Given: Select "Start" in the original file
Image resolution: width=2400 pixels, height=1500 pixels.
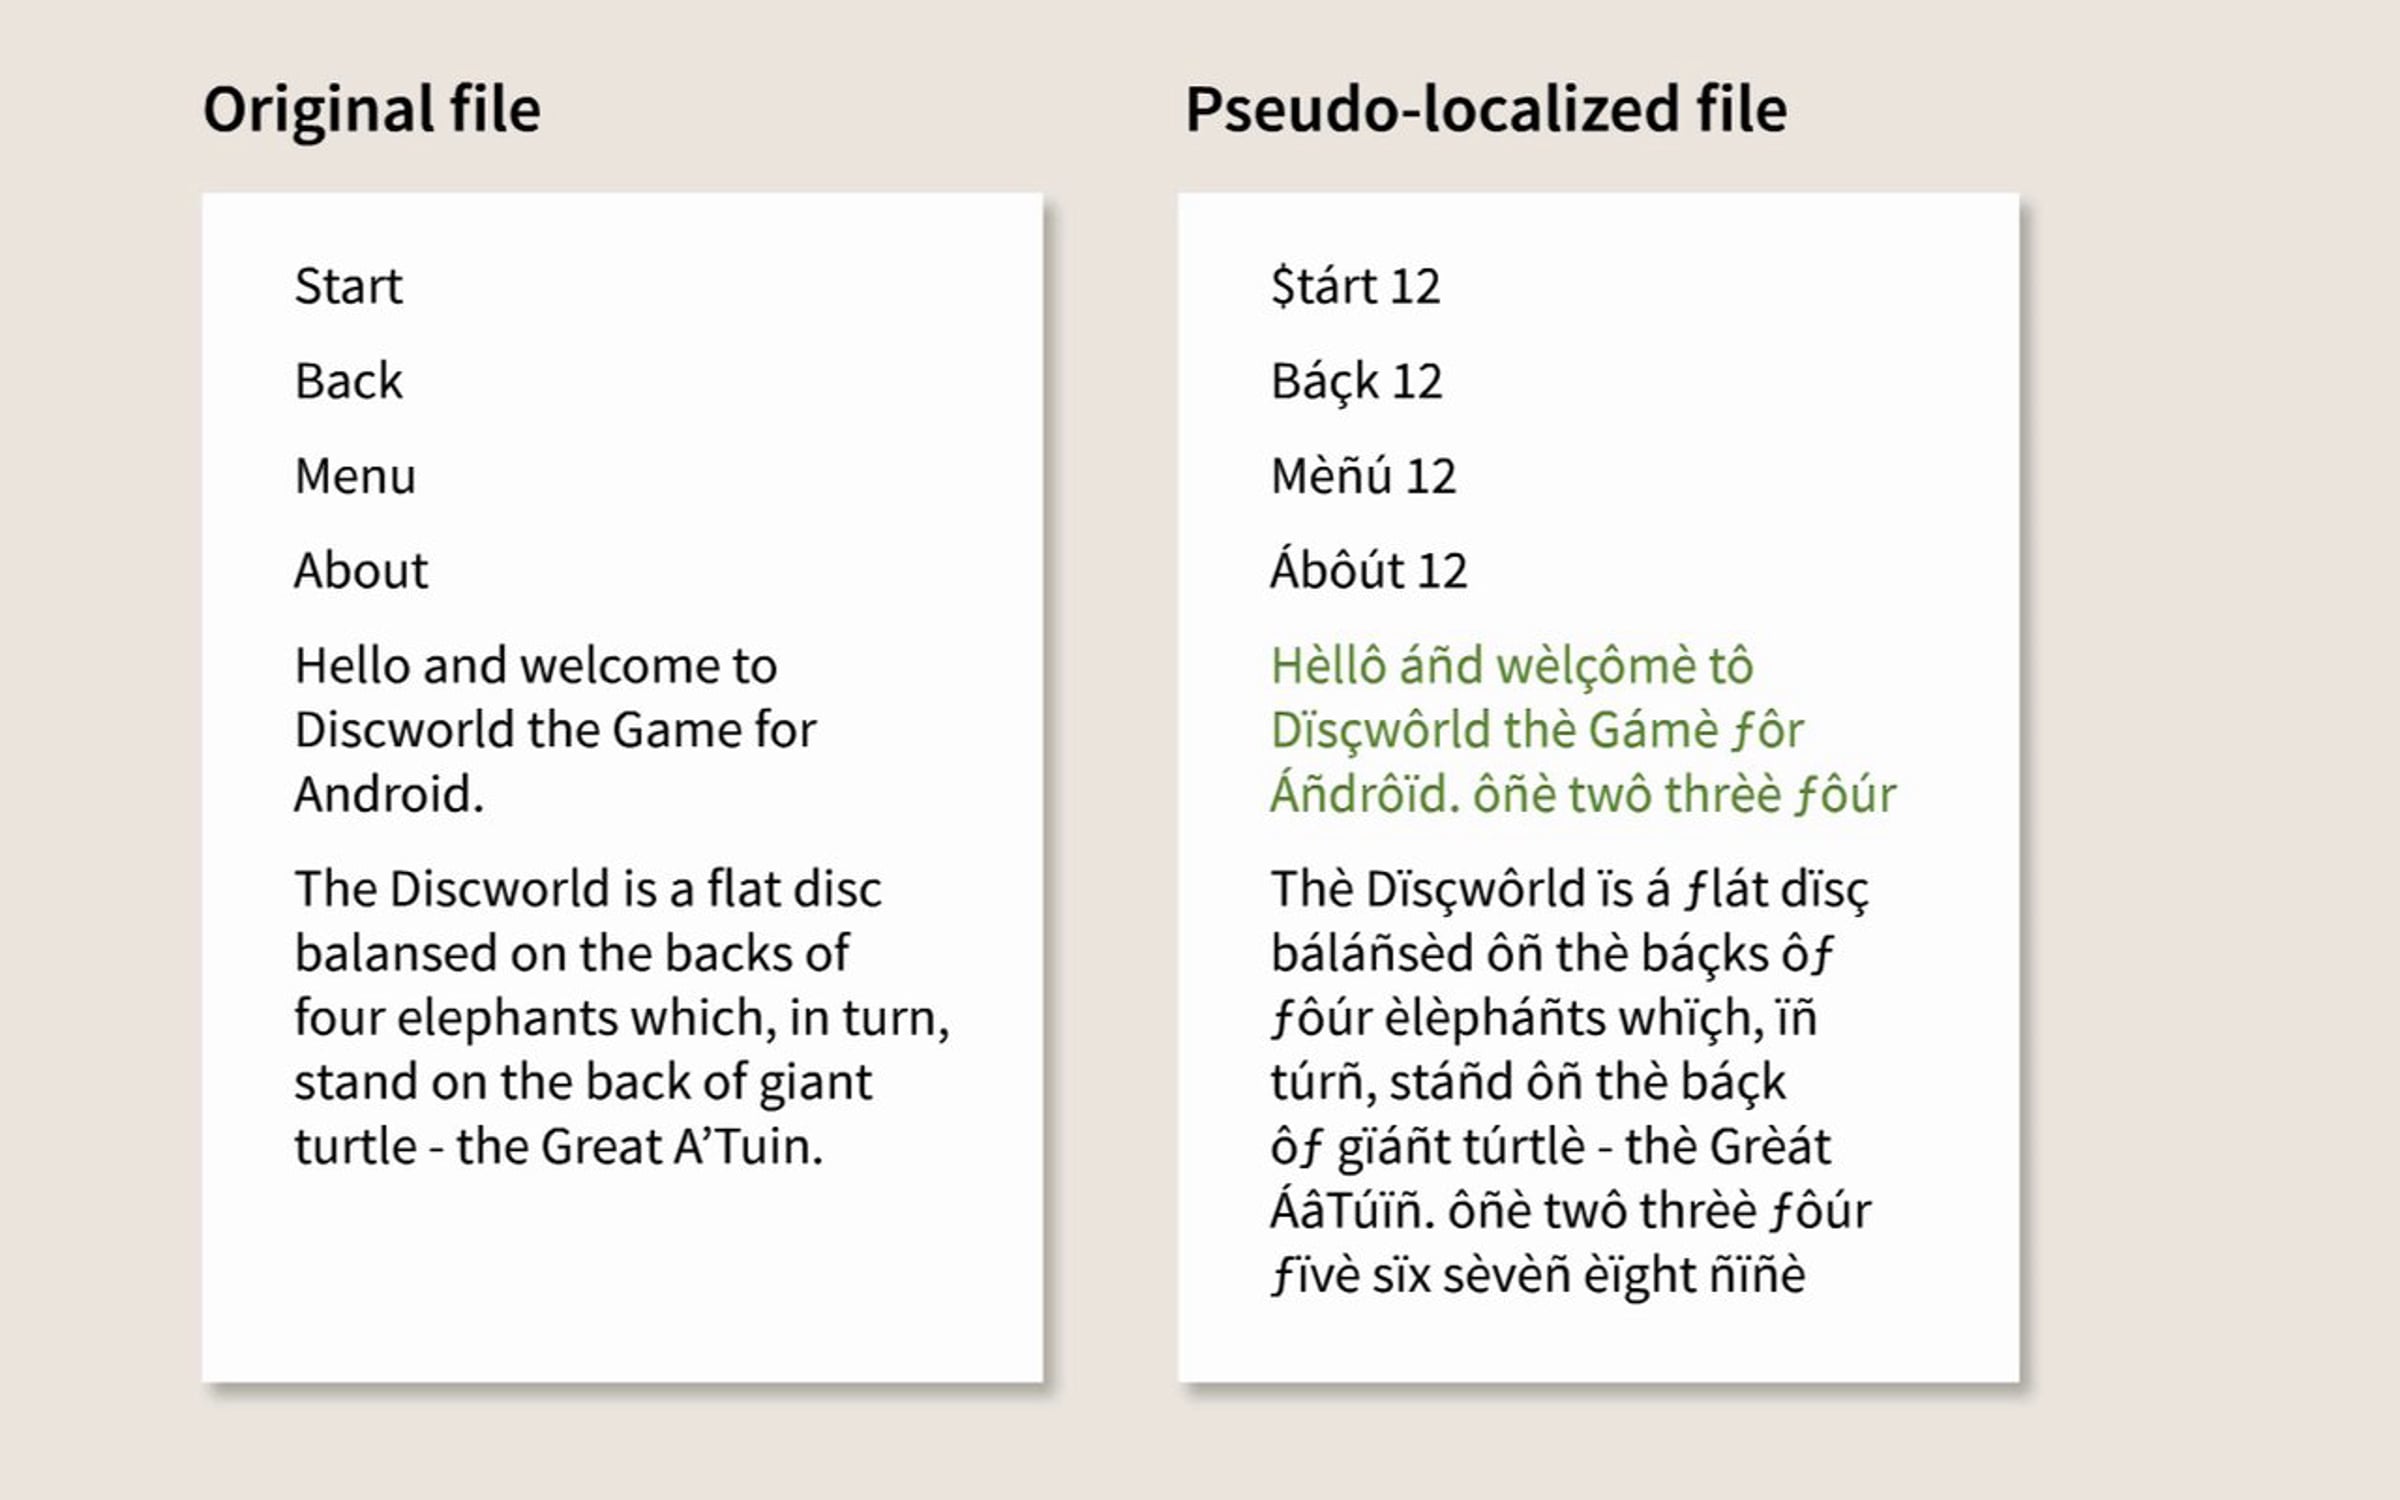Looking at the screenshot, I should coord(348,287).
